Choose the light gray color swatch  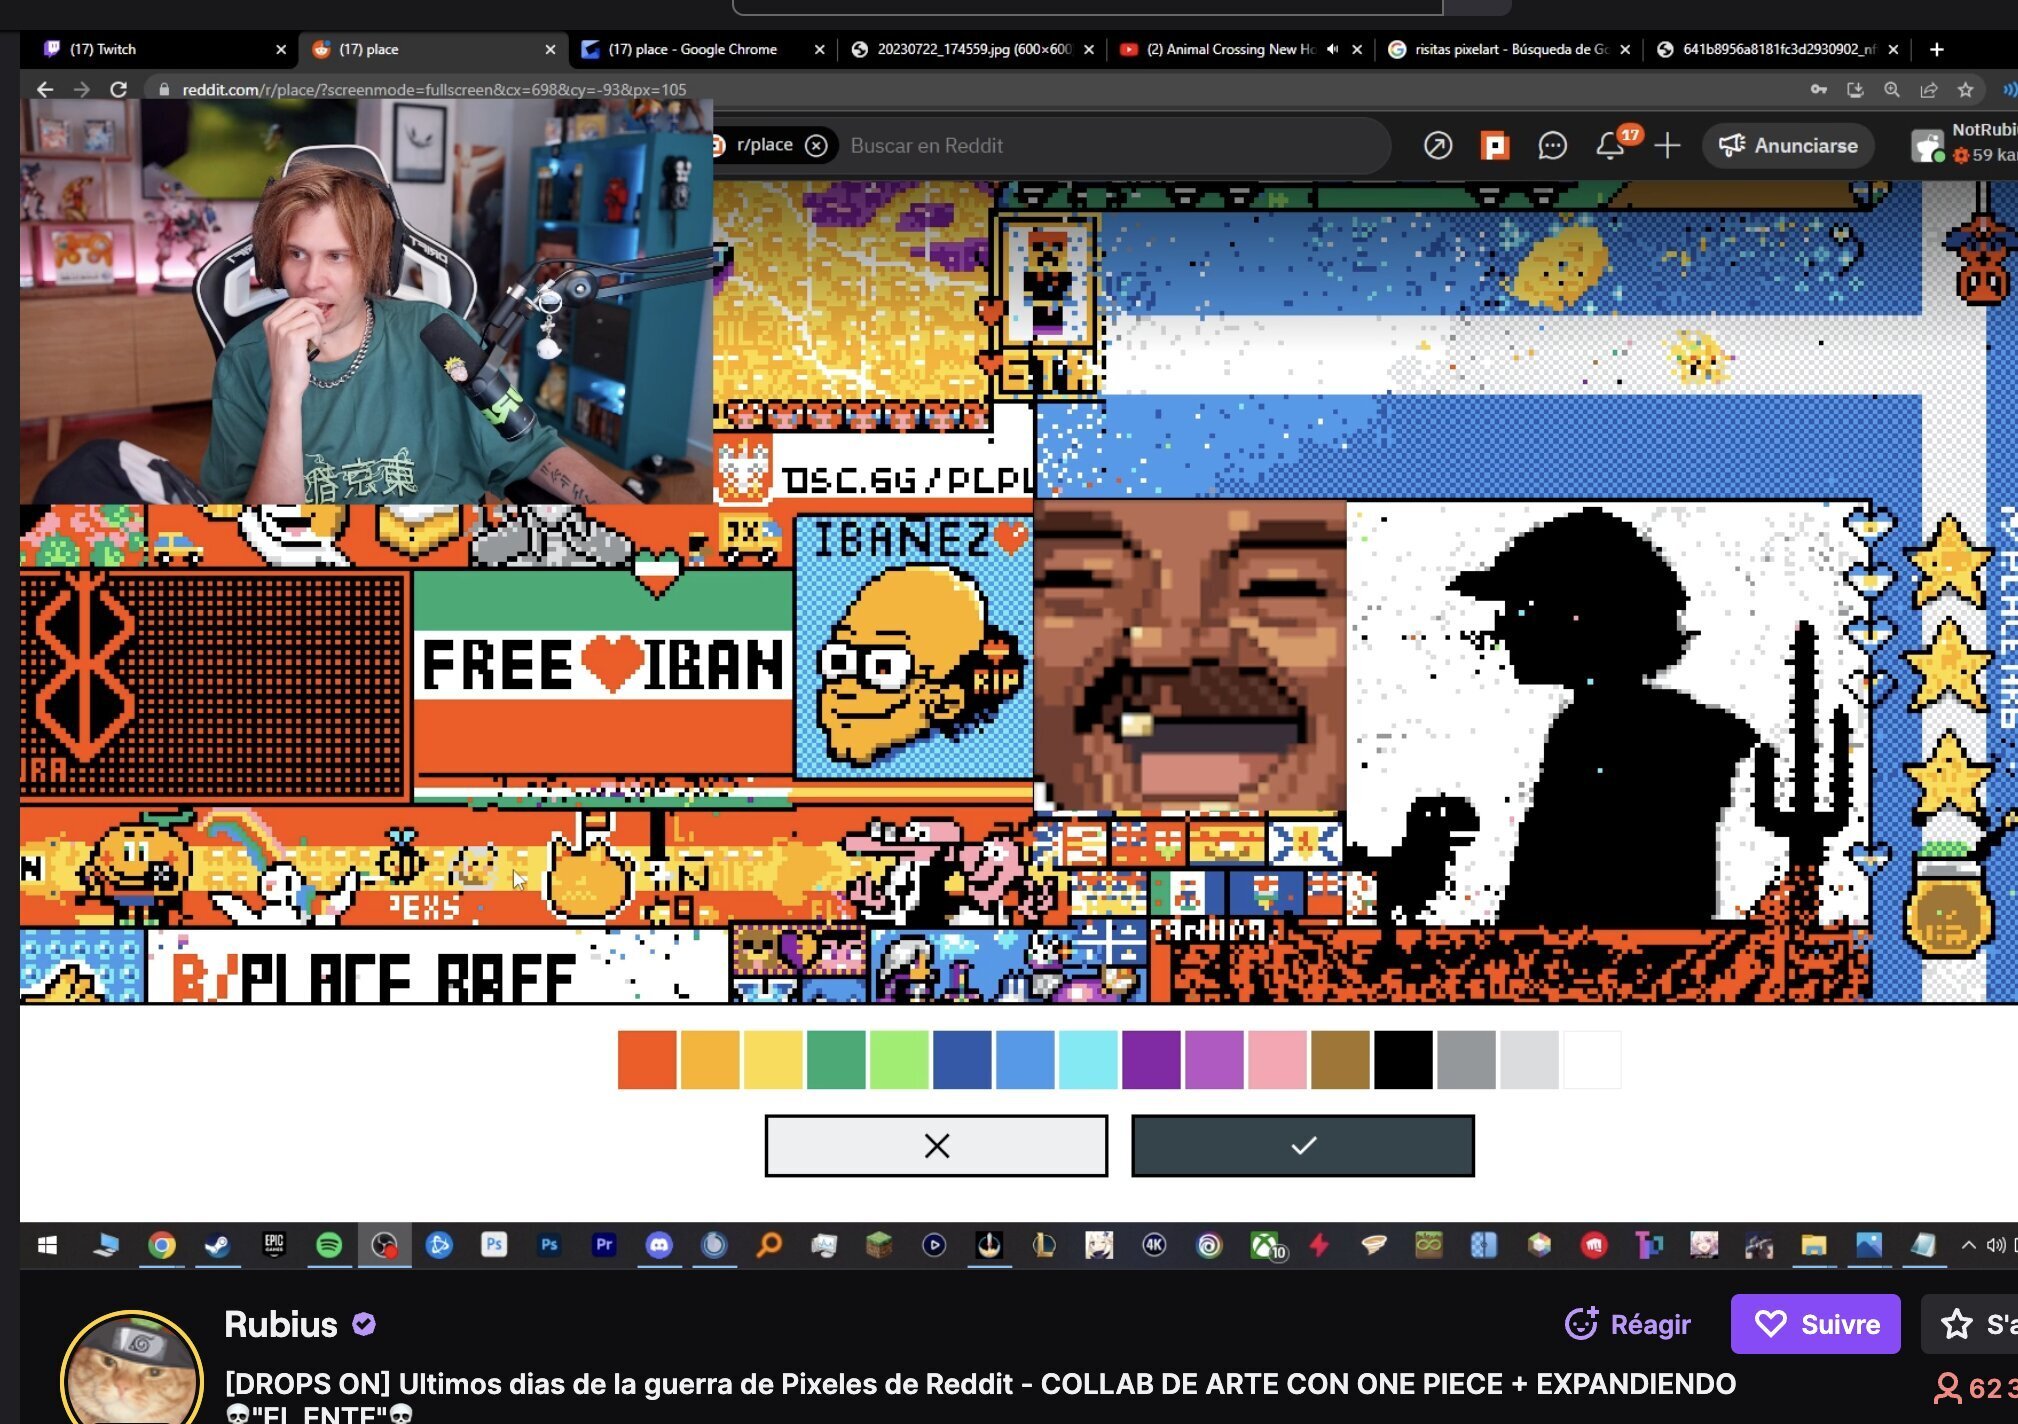click(1529, 1060)
